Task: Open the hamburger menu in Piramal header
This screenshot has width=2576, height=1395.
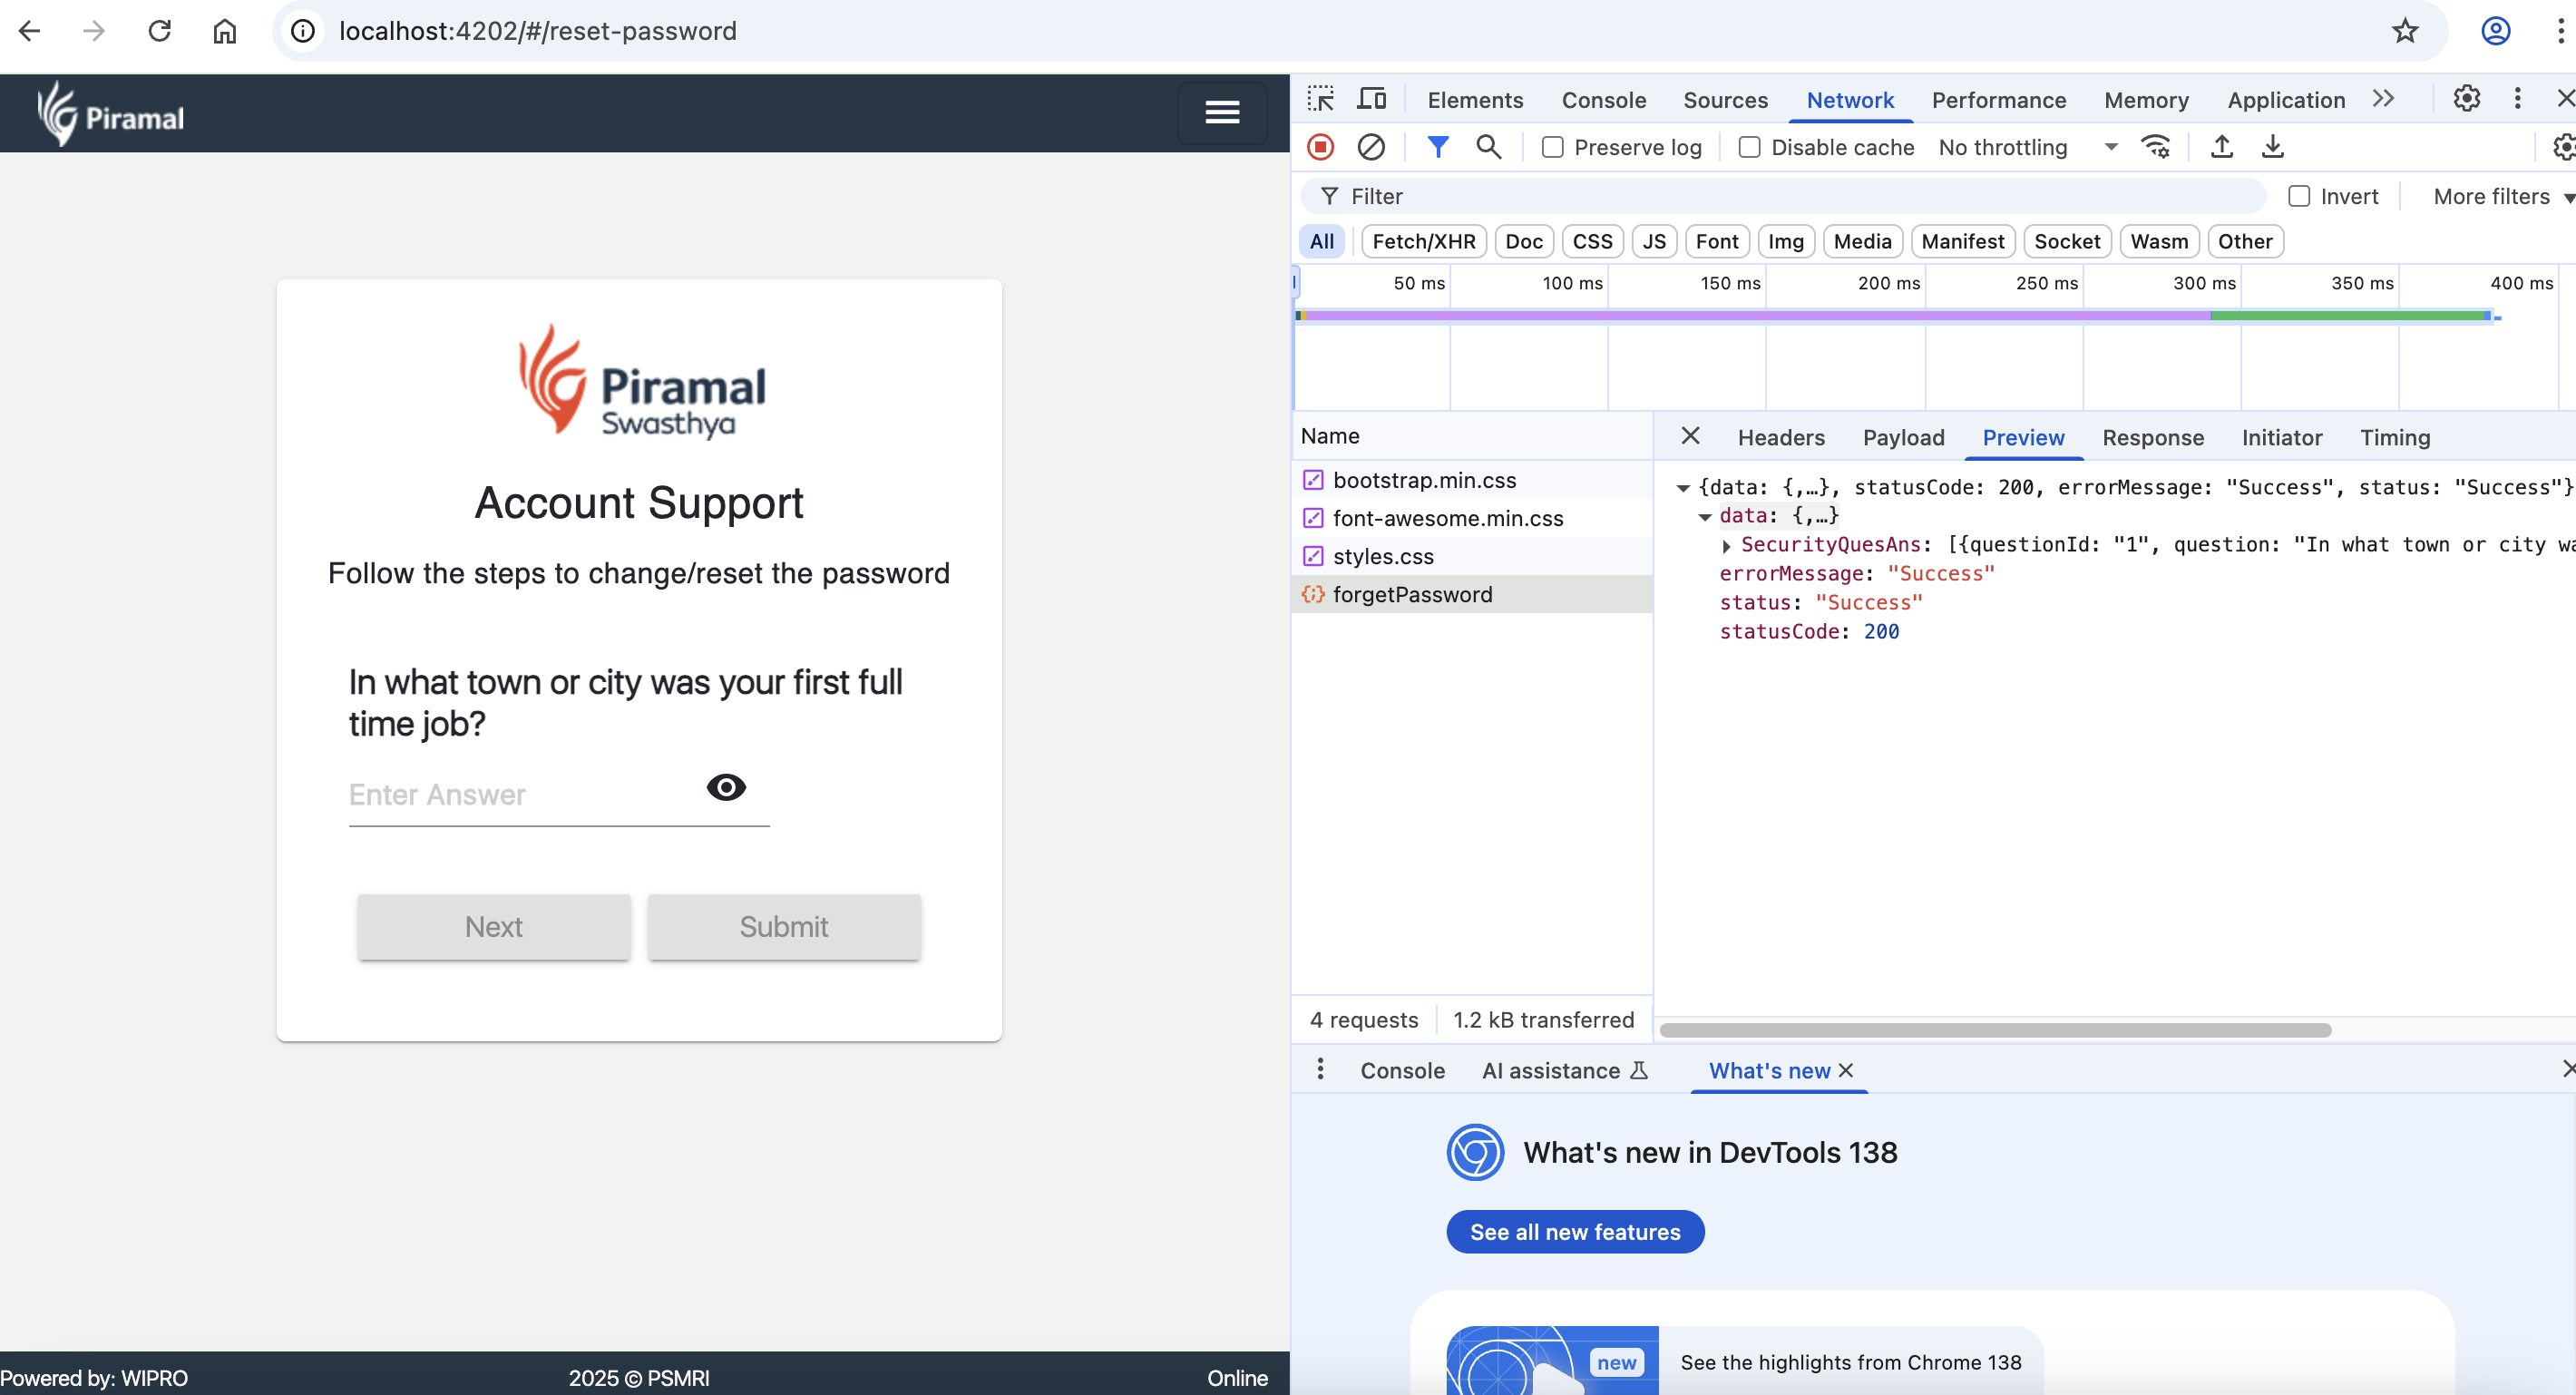Action: click(1222, 113)
